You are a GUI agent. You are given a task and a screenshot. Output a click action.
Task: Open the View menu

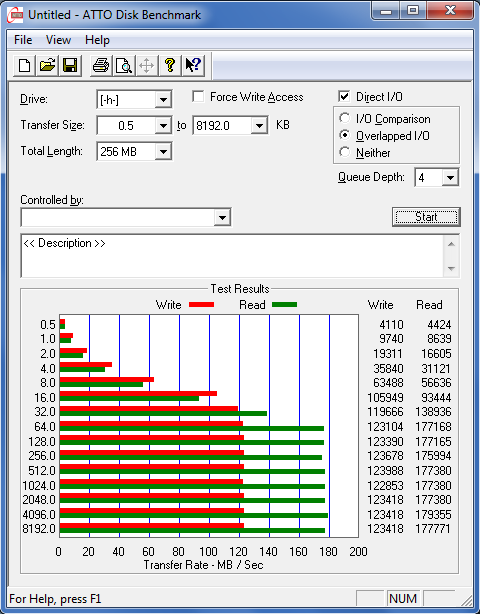(x=58, y=40)
